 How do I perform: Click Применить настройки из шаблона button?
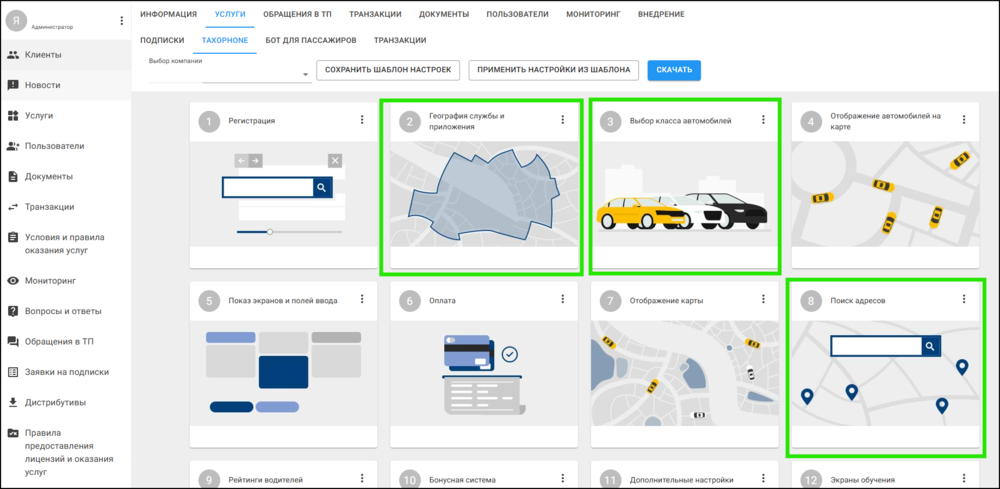[x=554, y=70]
